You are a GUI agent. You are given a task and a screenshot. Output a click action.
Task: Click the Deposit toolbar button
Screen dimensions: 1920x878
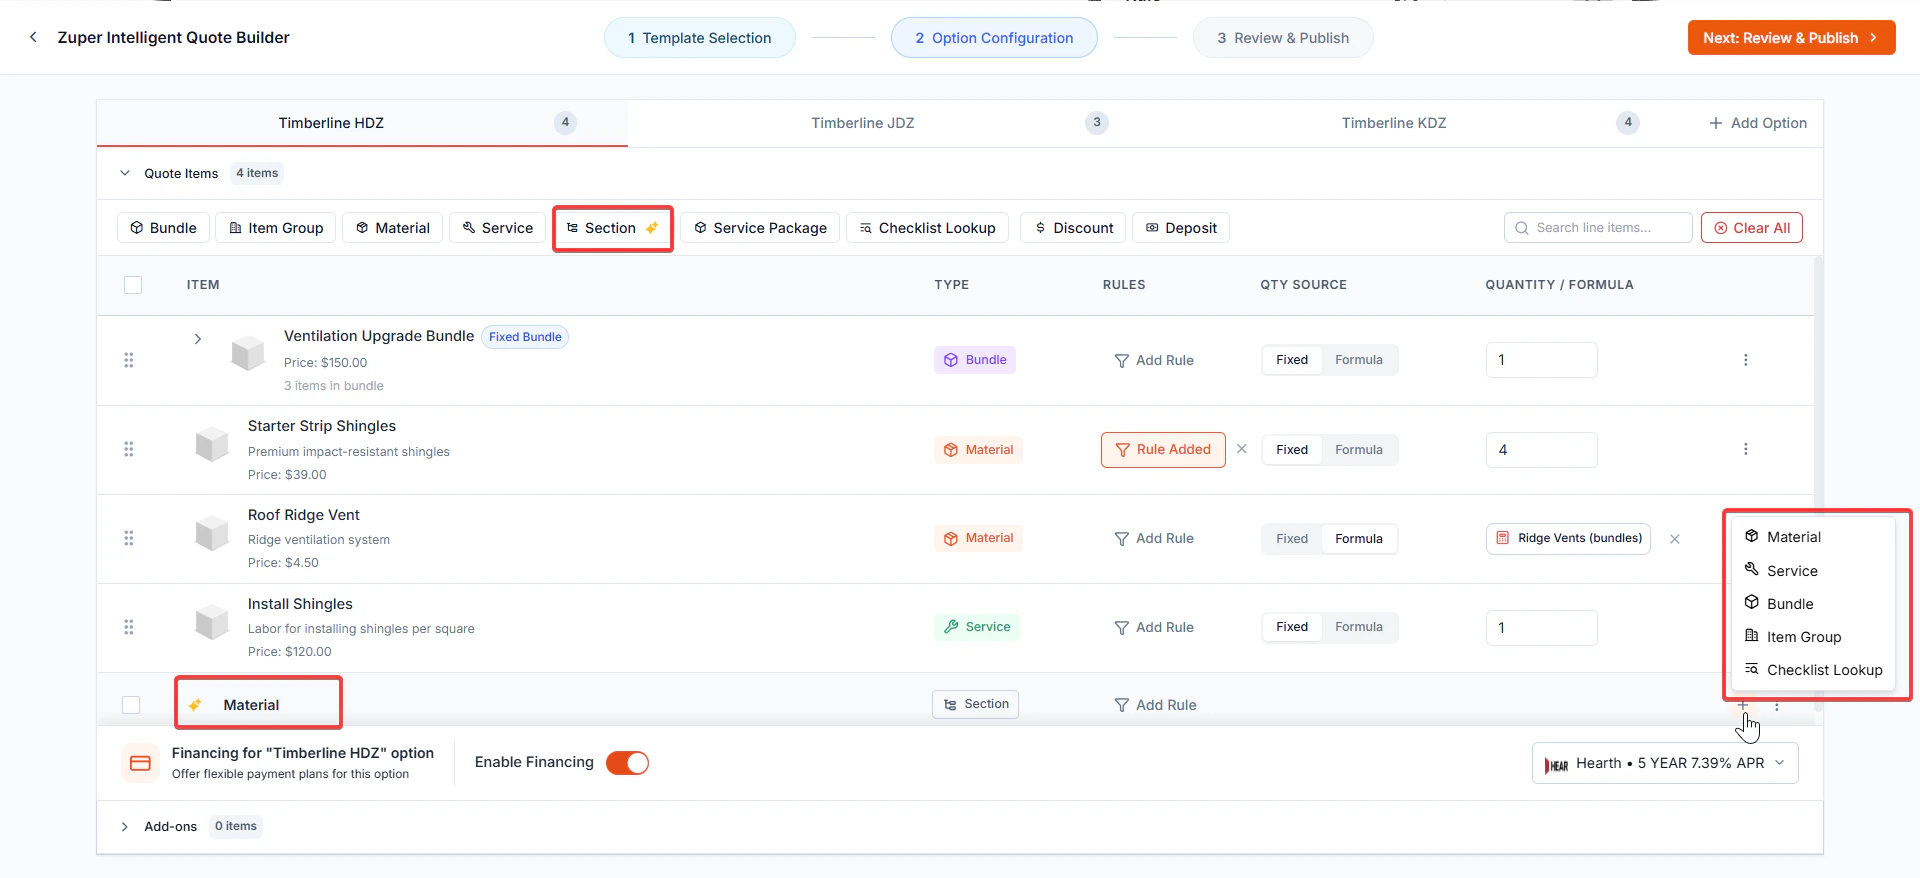1181,228
